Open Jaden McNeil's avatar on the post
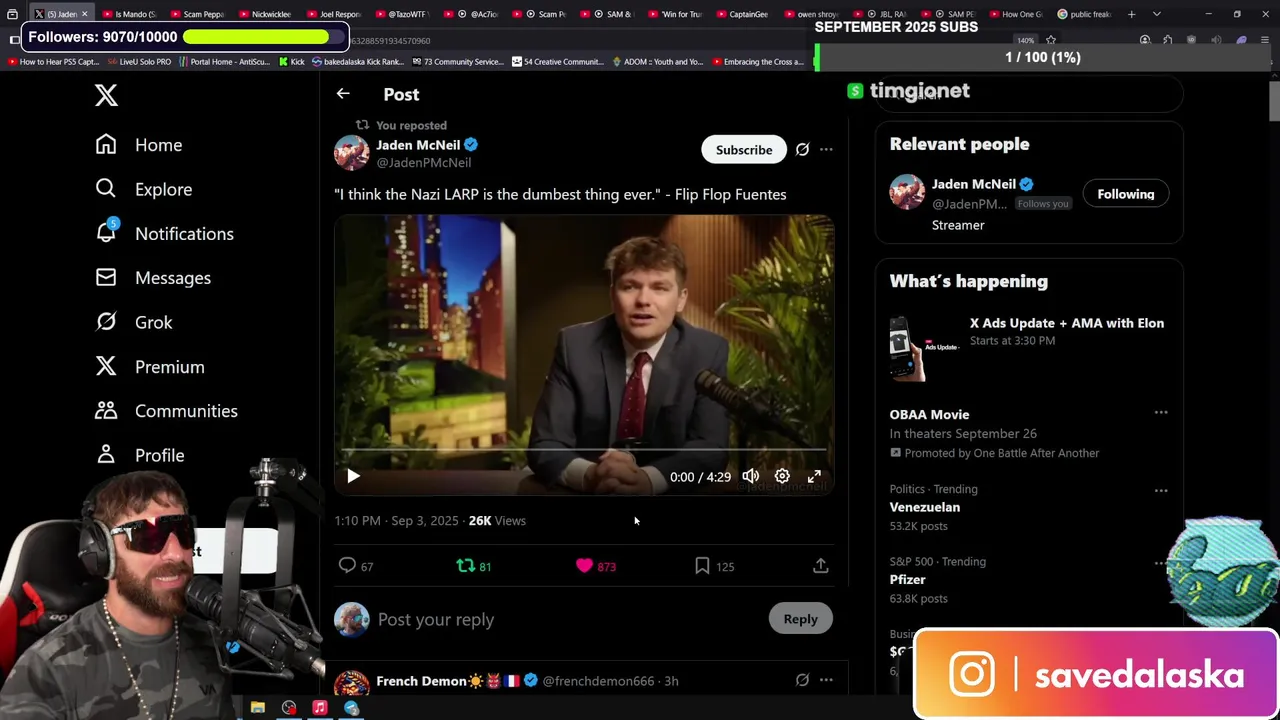The height and width of the screenshot is (720, 1280). tap(351, 153)
